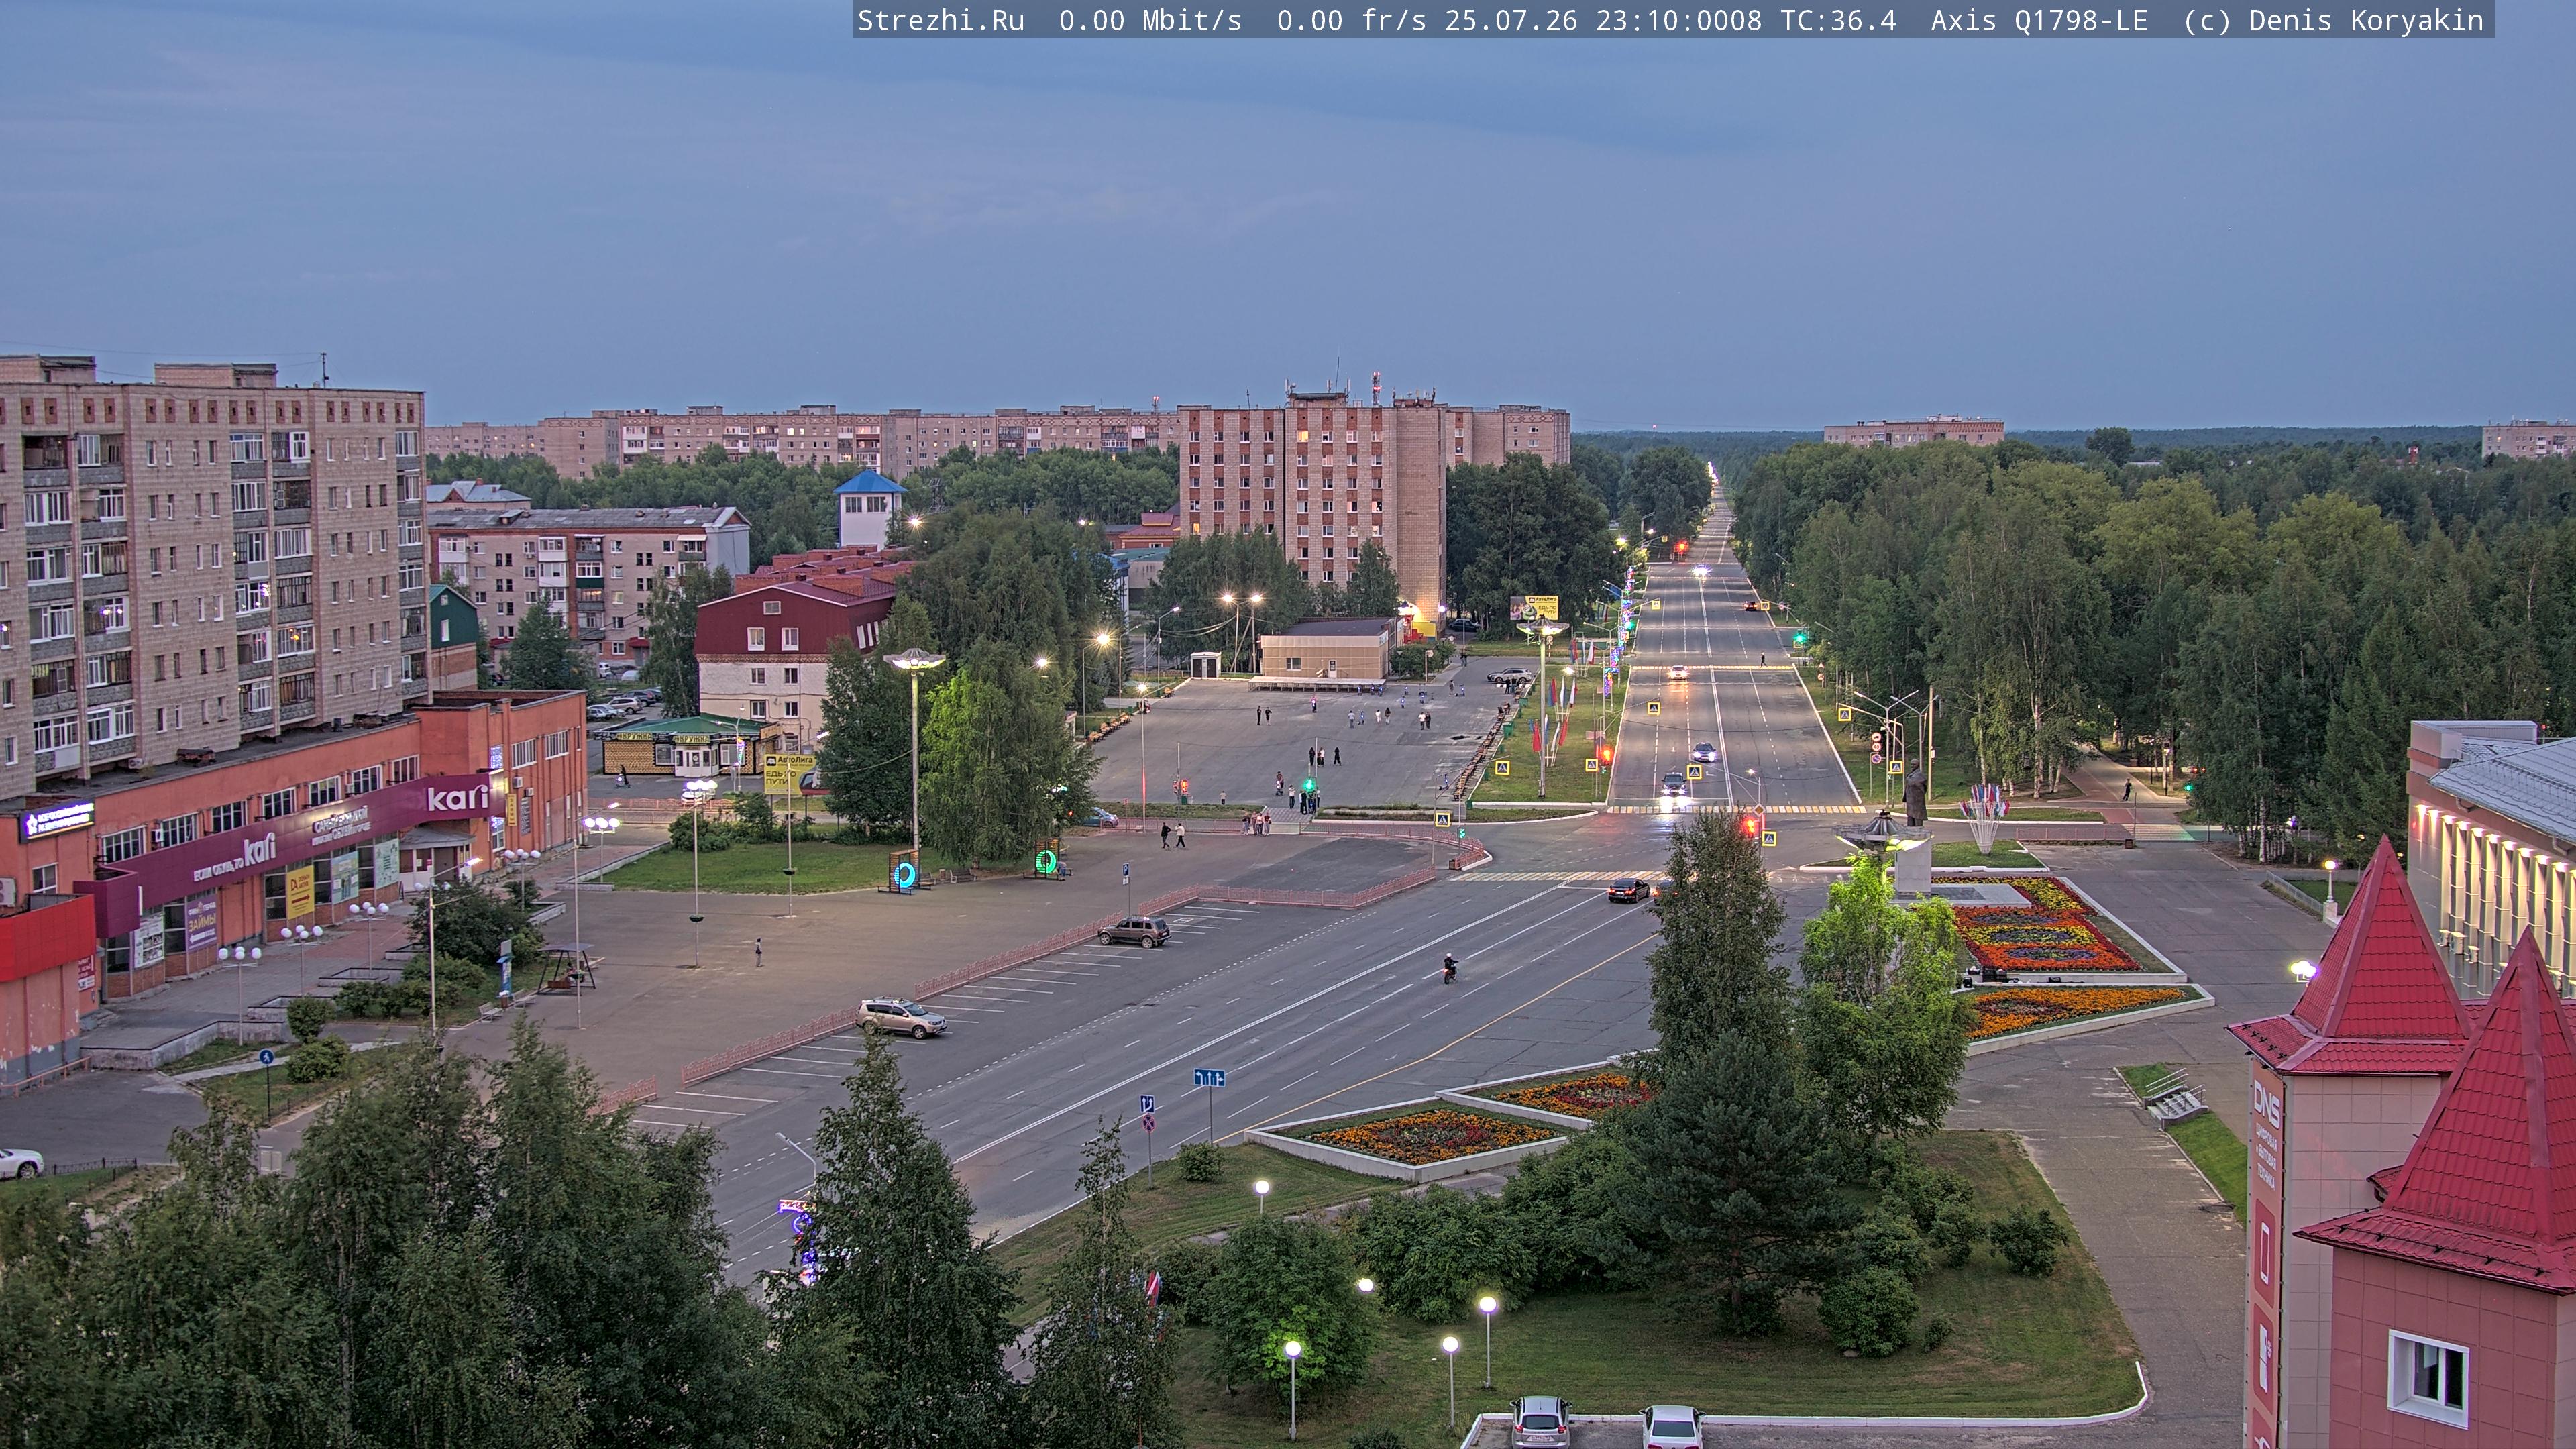Click the "23:10:0008" time stamp

coord(1678,21)
